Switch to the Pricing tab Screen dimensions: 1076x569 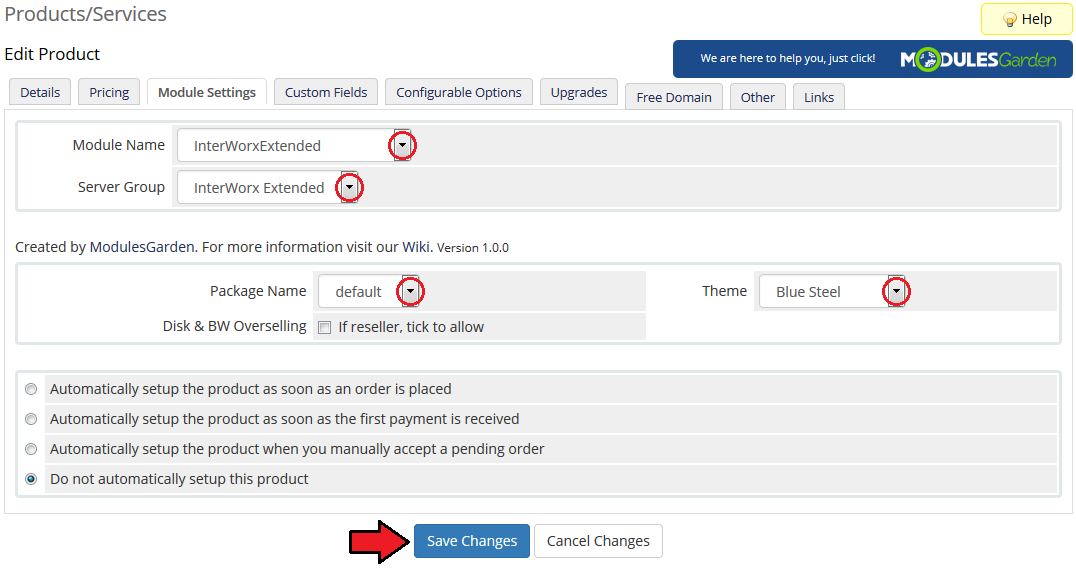coord(109,92)
